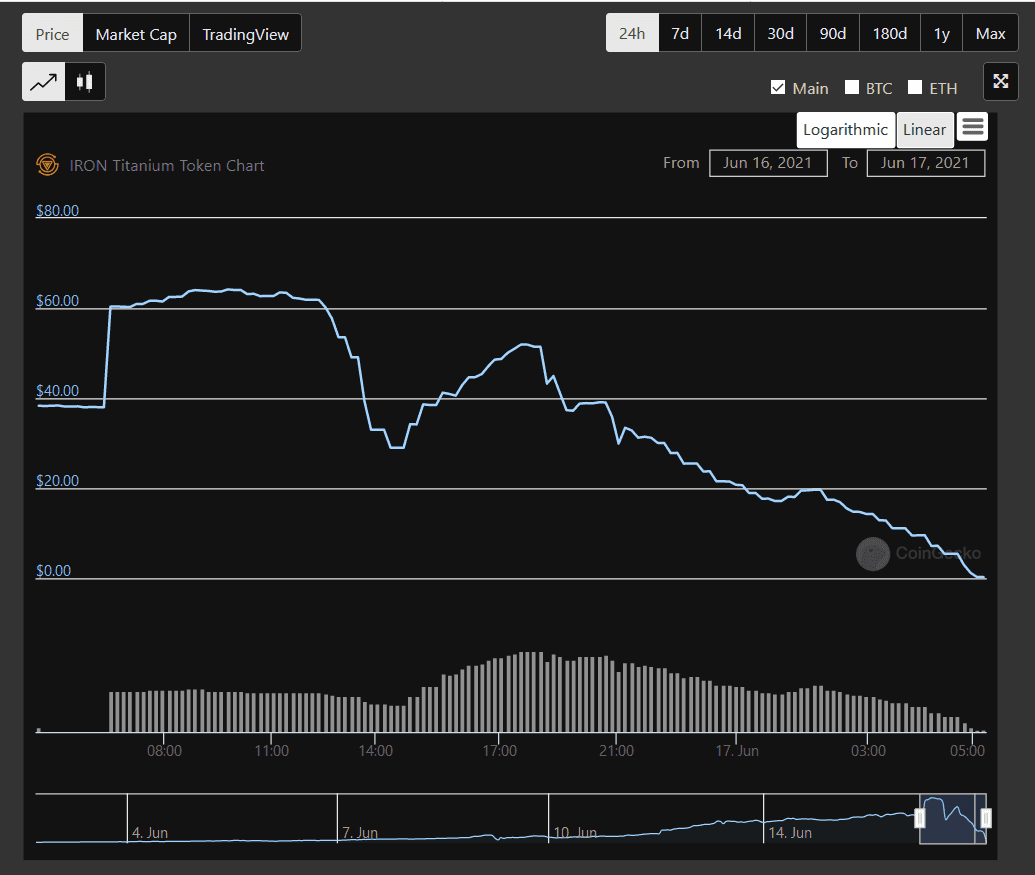Set scale to Logarithmic
1035x875 pixels.
pyautogui.click(x=845, y=130)
